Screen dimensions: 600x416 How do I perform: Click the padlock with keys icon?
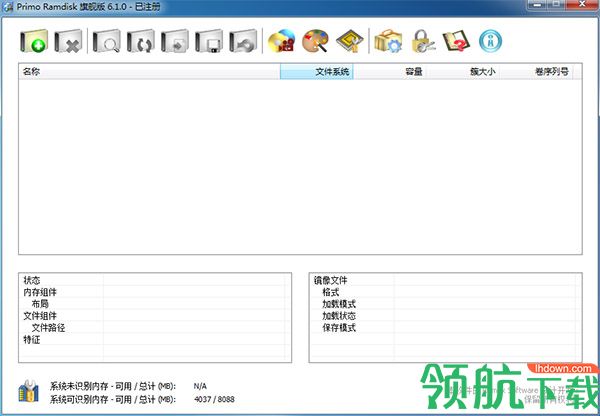click(x=422, y=41)
